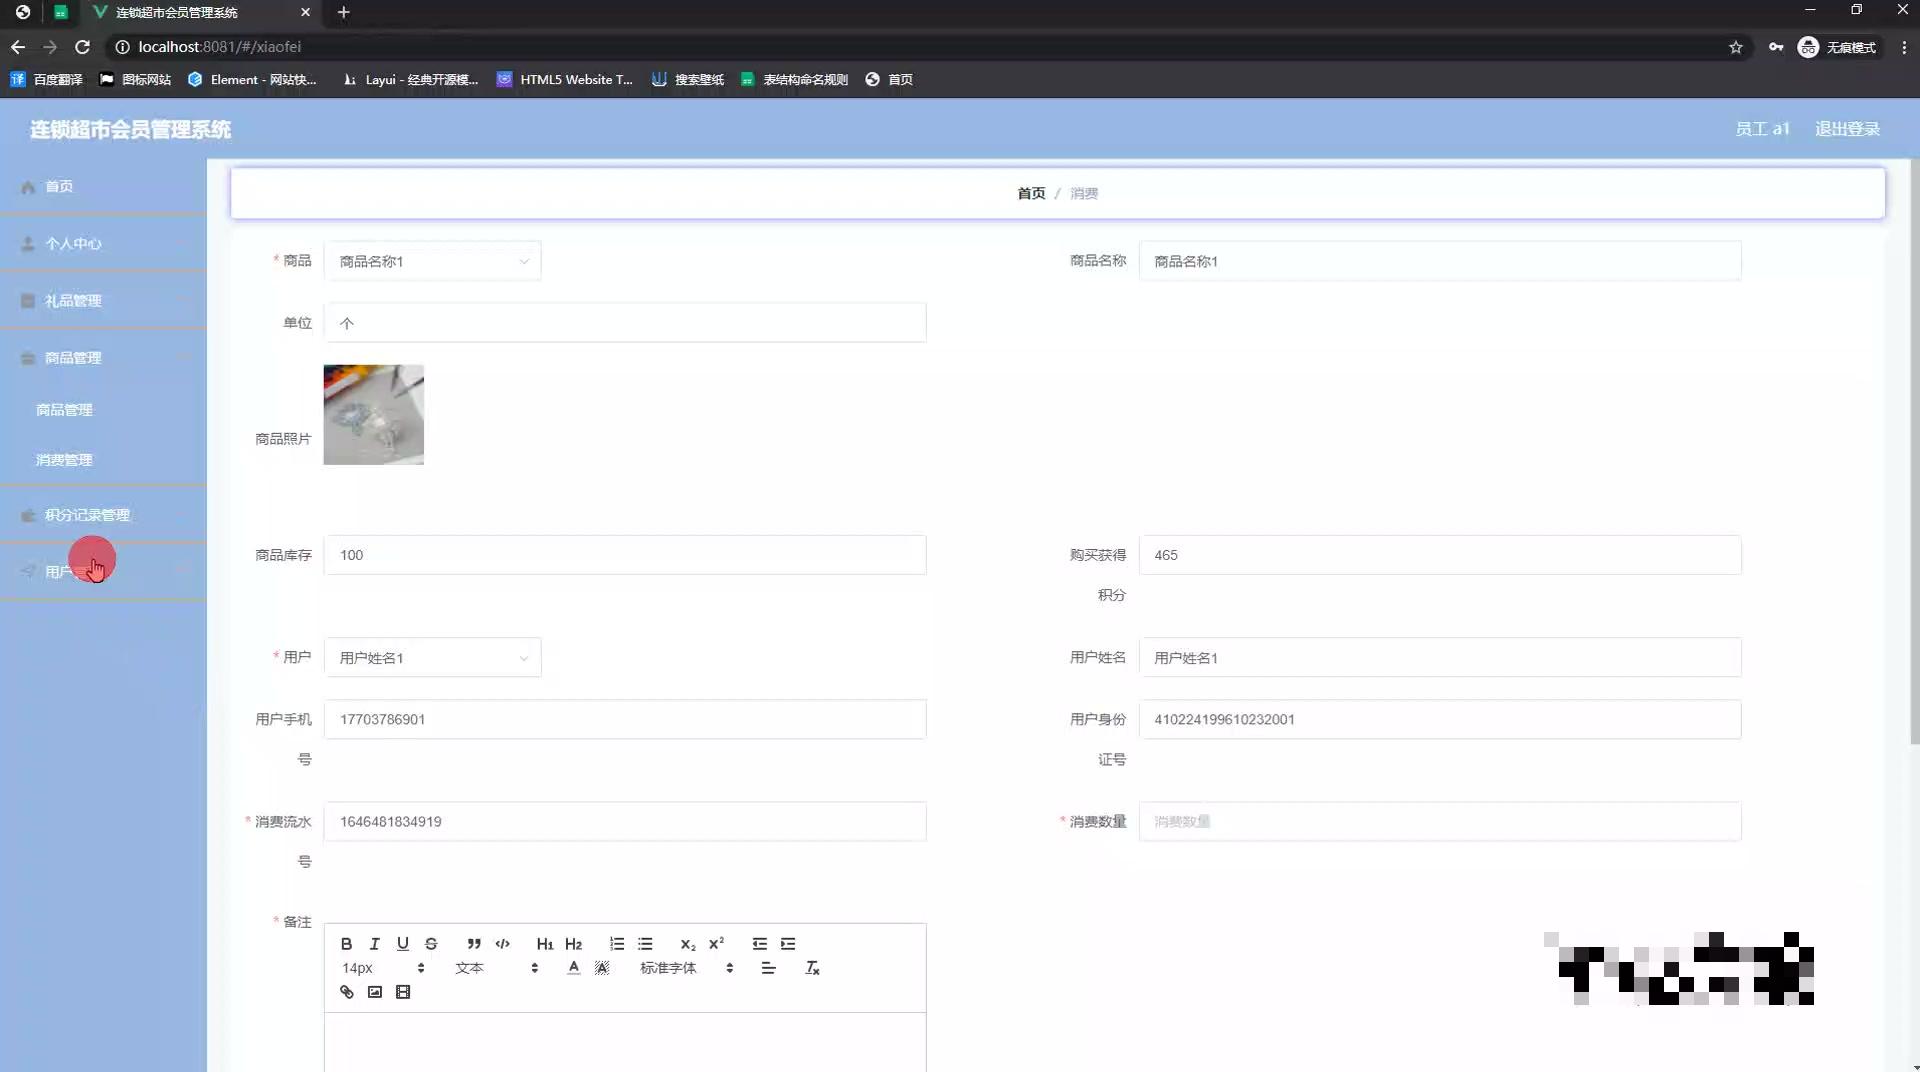This screenshot has width=1920, height=1072.
Task: Insert a video in the editor
Action: (x=403, y=992)
